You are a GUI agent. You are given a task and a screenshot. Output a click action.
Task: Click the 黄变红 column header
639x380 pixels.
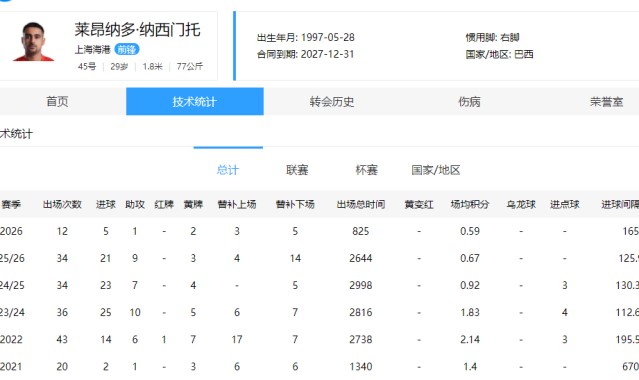419,204
